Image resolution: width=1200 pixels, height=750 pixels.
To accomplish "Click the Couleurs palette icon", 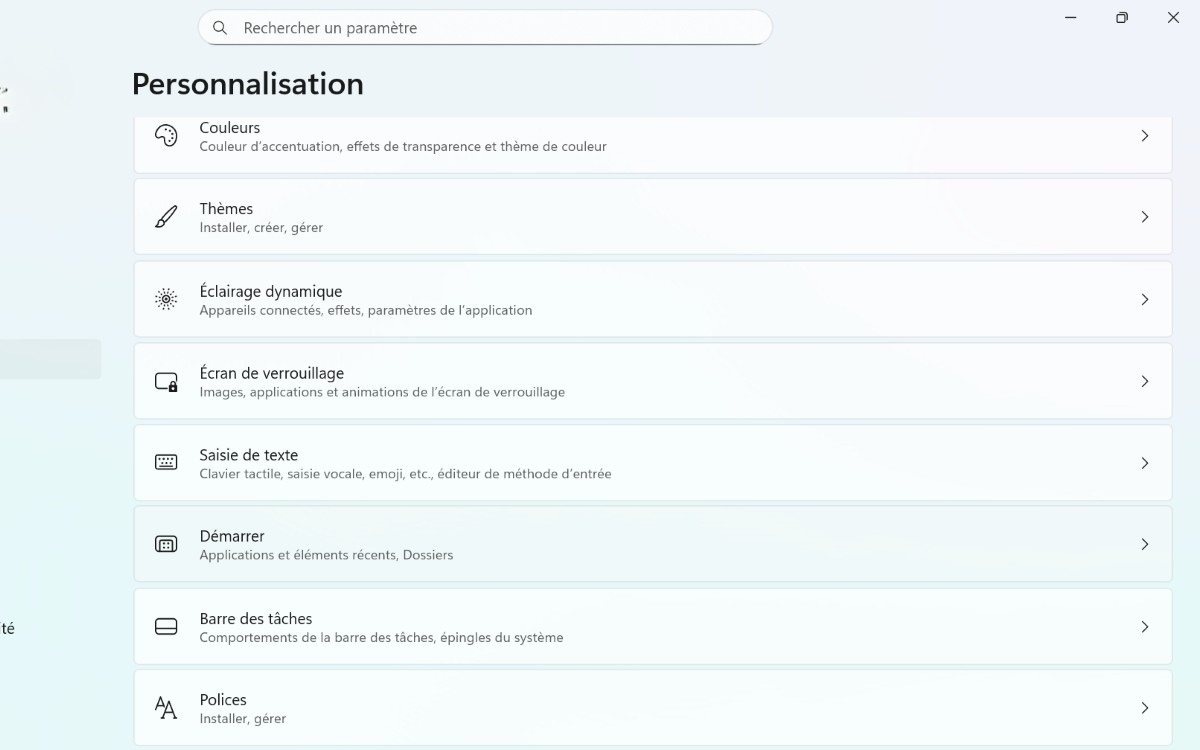I will [166, 136].
